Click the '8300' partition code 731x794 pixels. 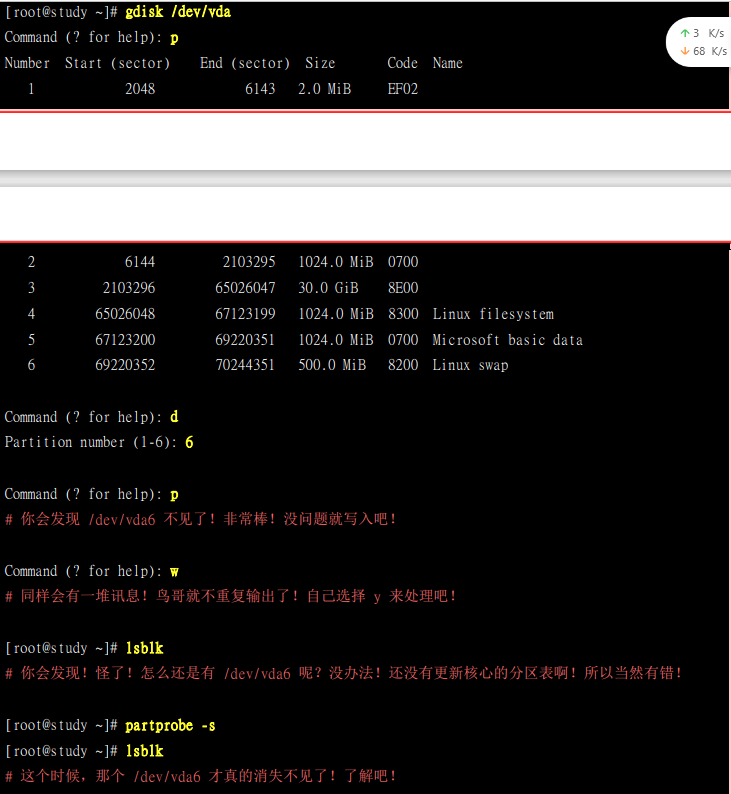click(x=403, y=314)
